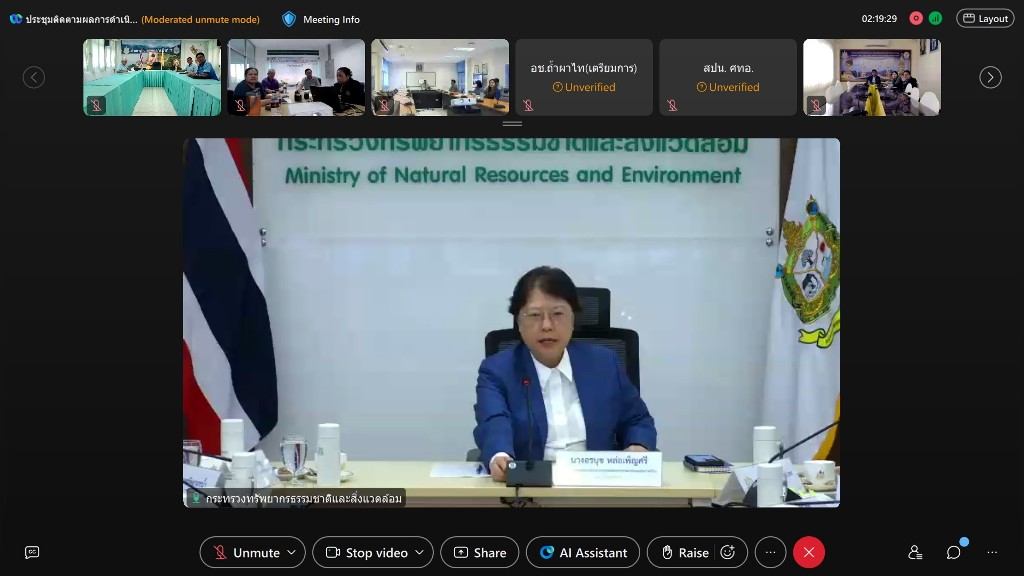
Task: Open the chat panel
Action: point(953,552)
